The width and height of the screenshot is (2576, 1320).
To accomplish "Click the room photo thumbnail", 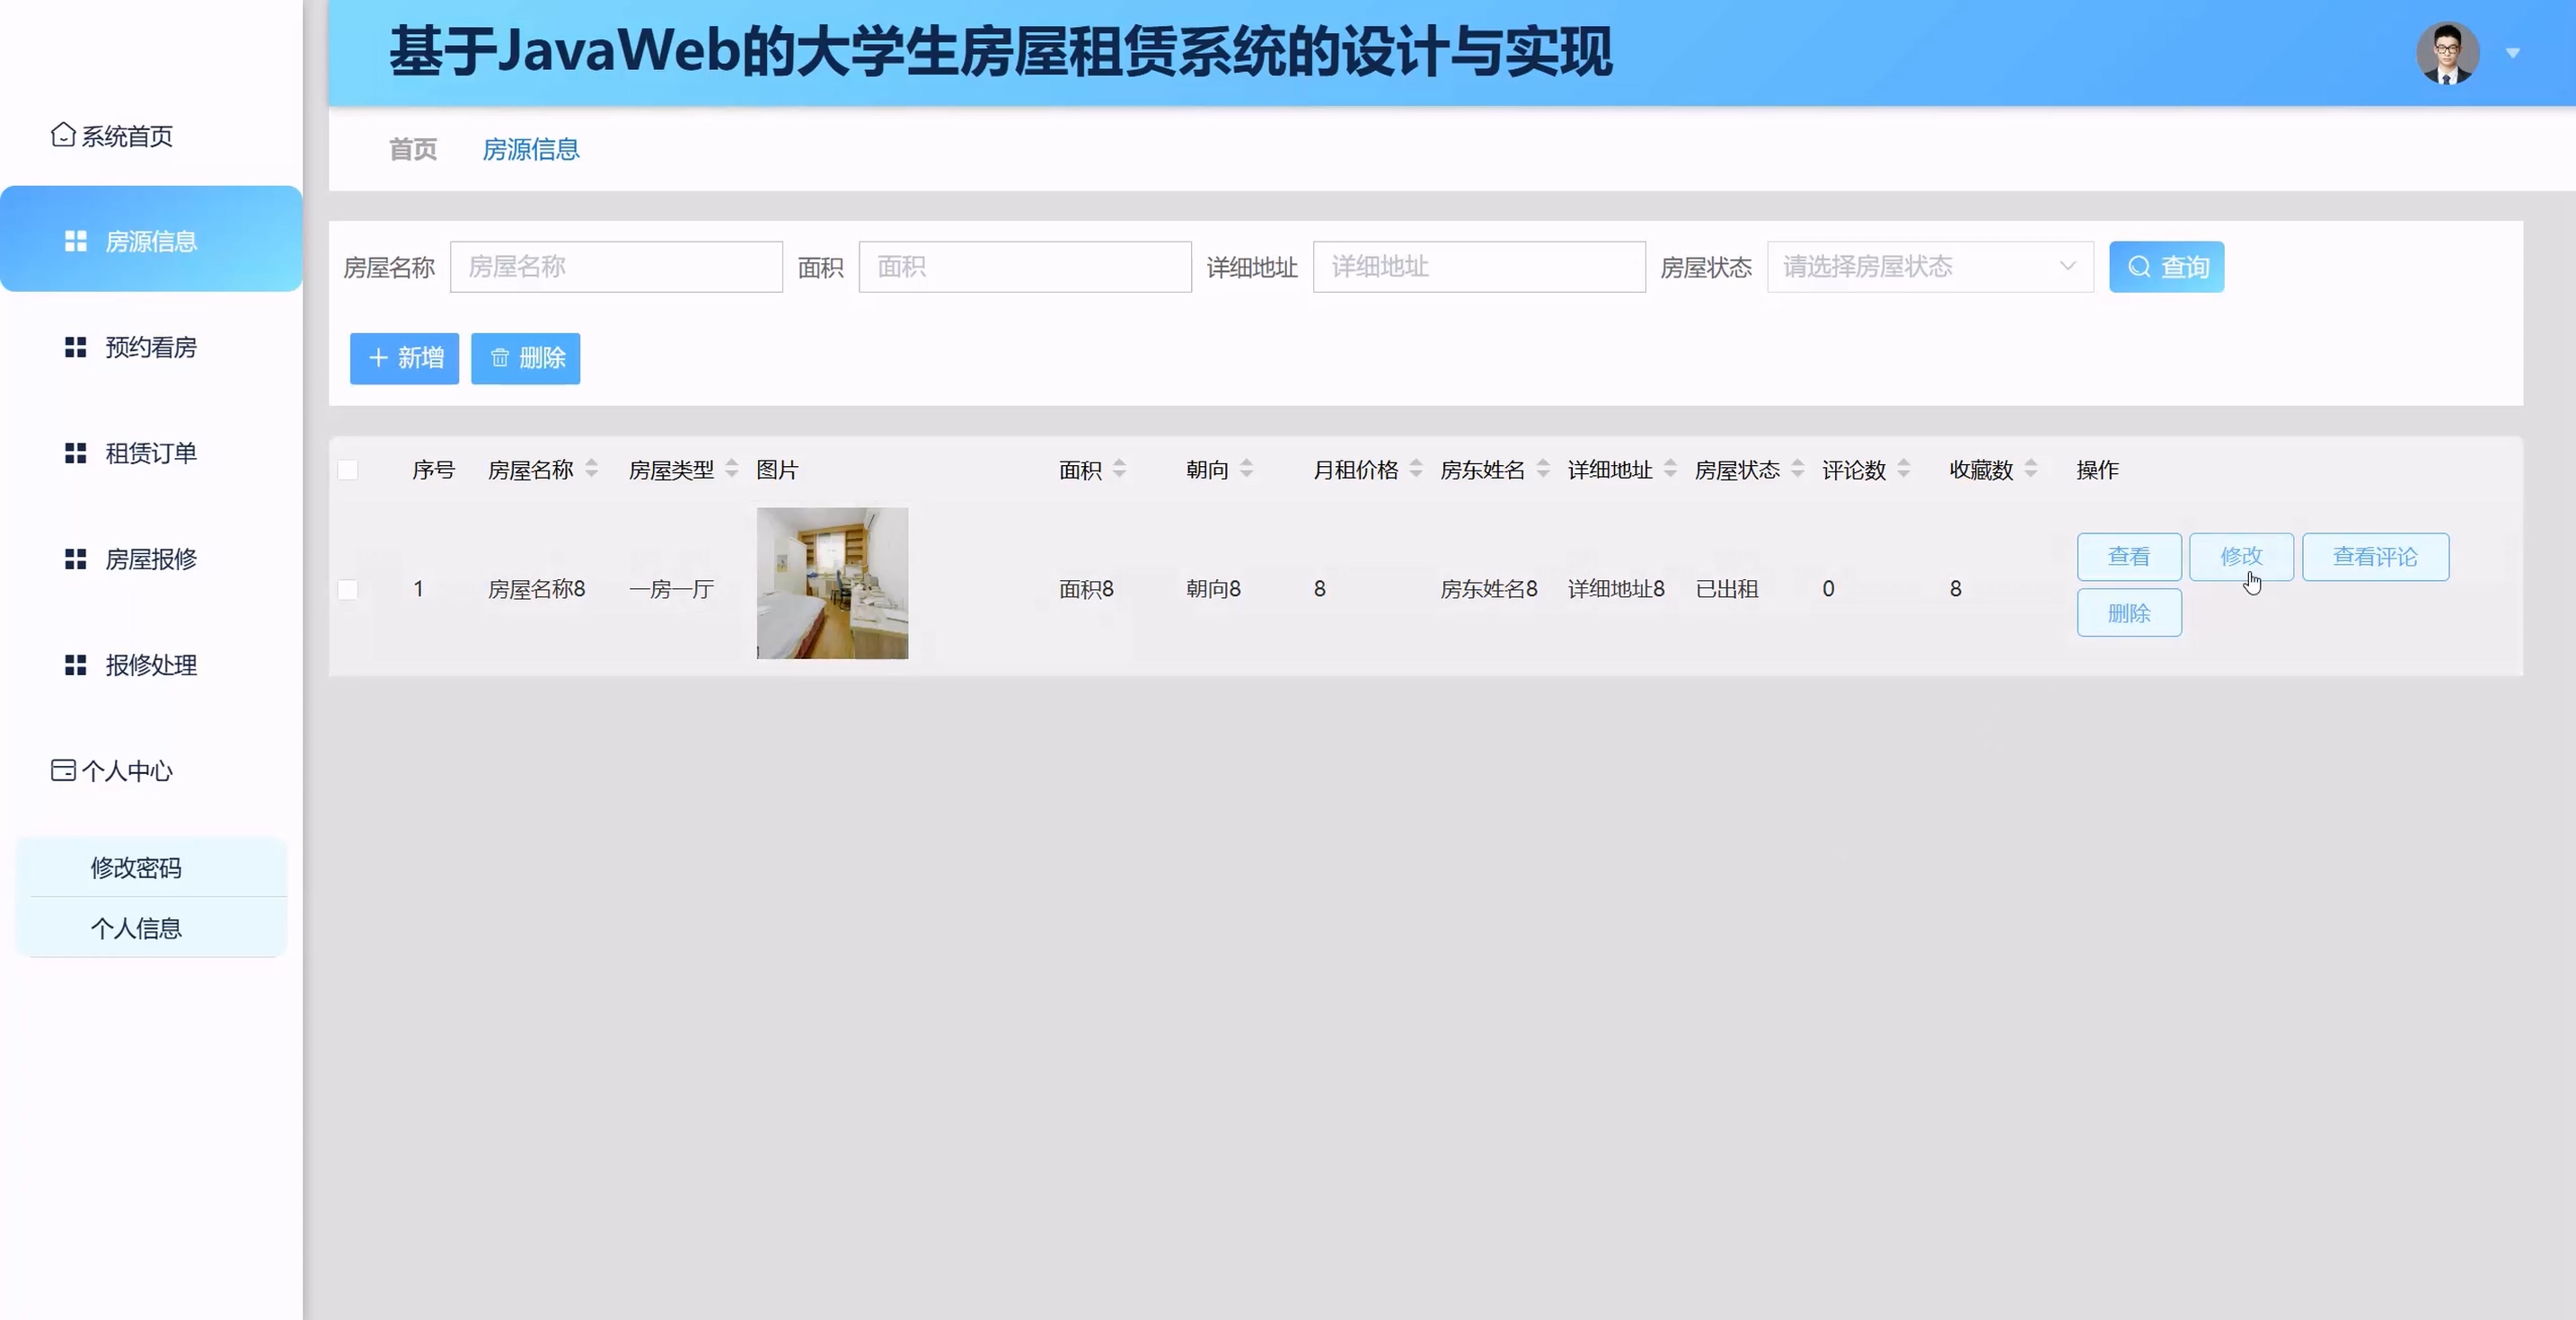I will tap(832, 583).
